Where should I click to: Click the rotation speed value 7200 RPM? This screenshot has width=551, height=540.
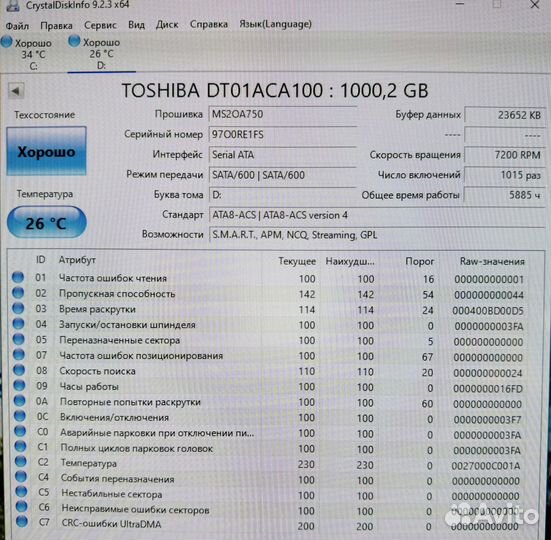505,155
